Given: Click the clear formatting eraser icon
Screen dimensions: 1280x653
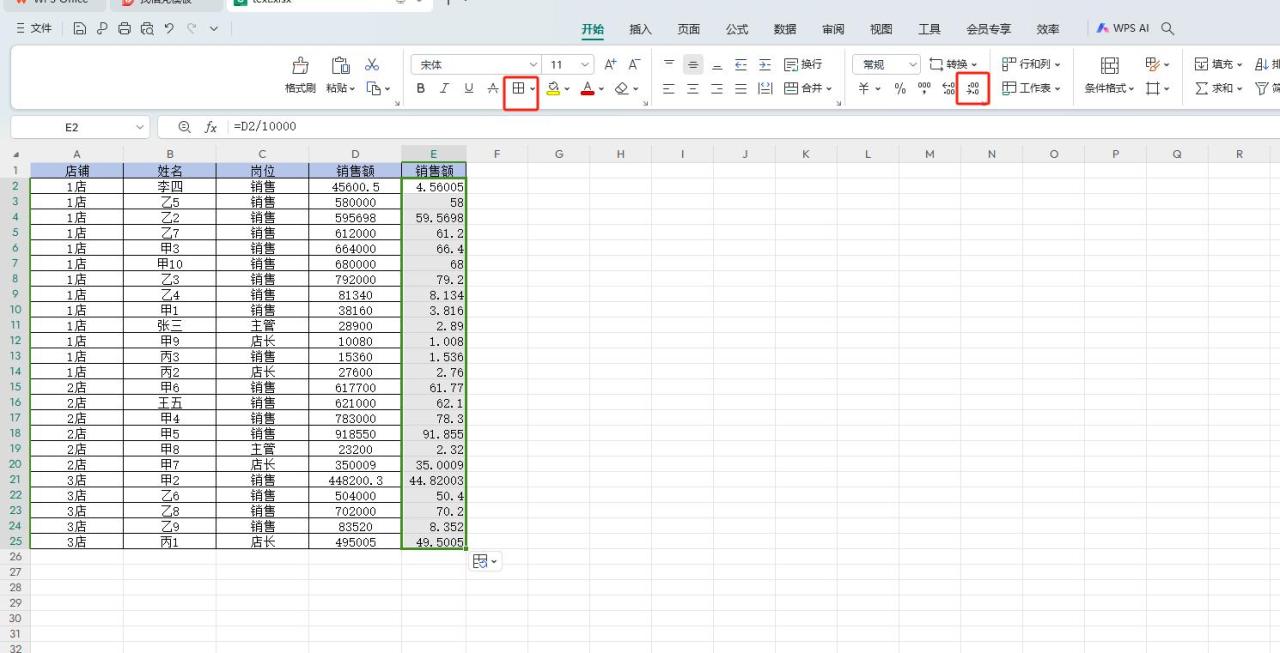Looking at the screenshot, I should (621, 88).
